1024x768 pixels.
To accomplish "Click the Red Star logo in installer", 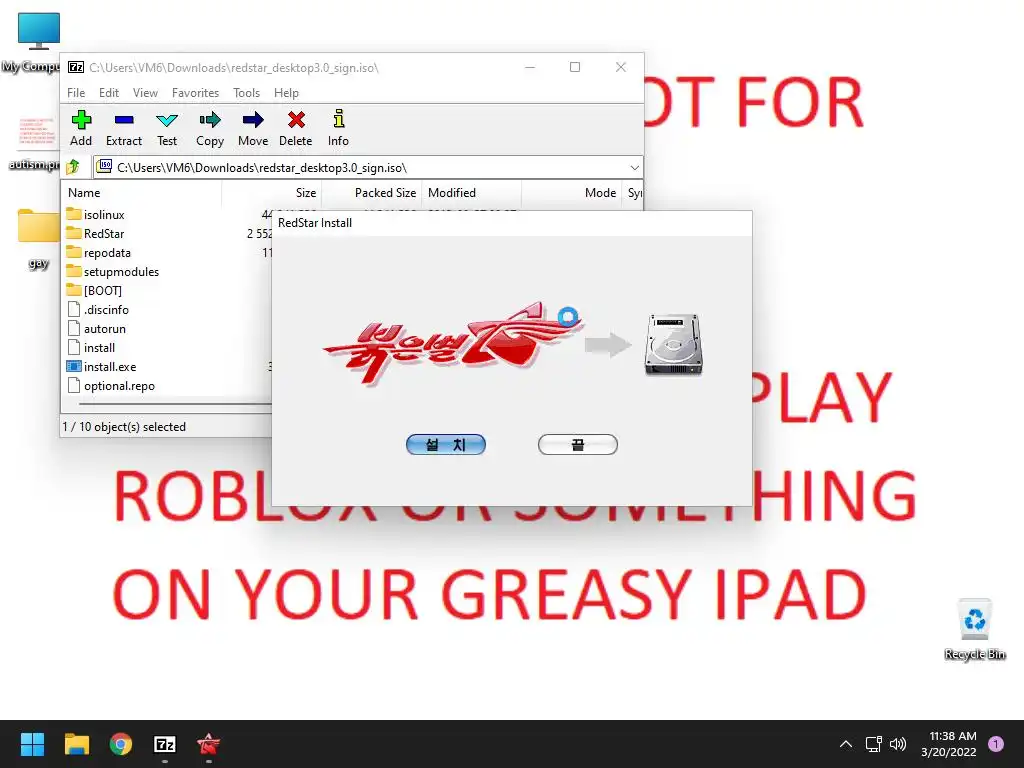I will click(452, 342).
